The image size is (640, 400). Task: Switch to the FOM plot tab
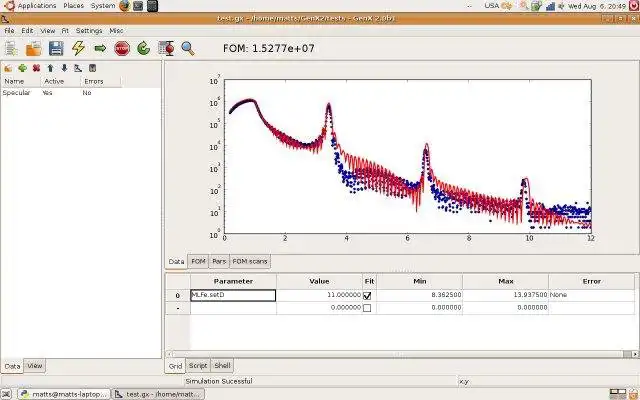[198, 261]
